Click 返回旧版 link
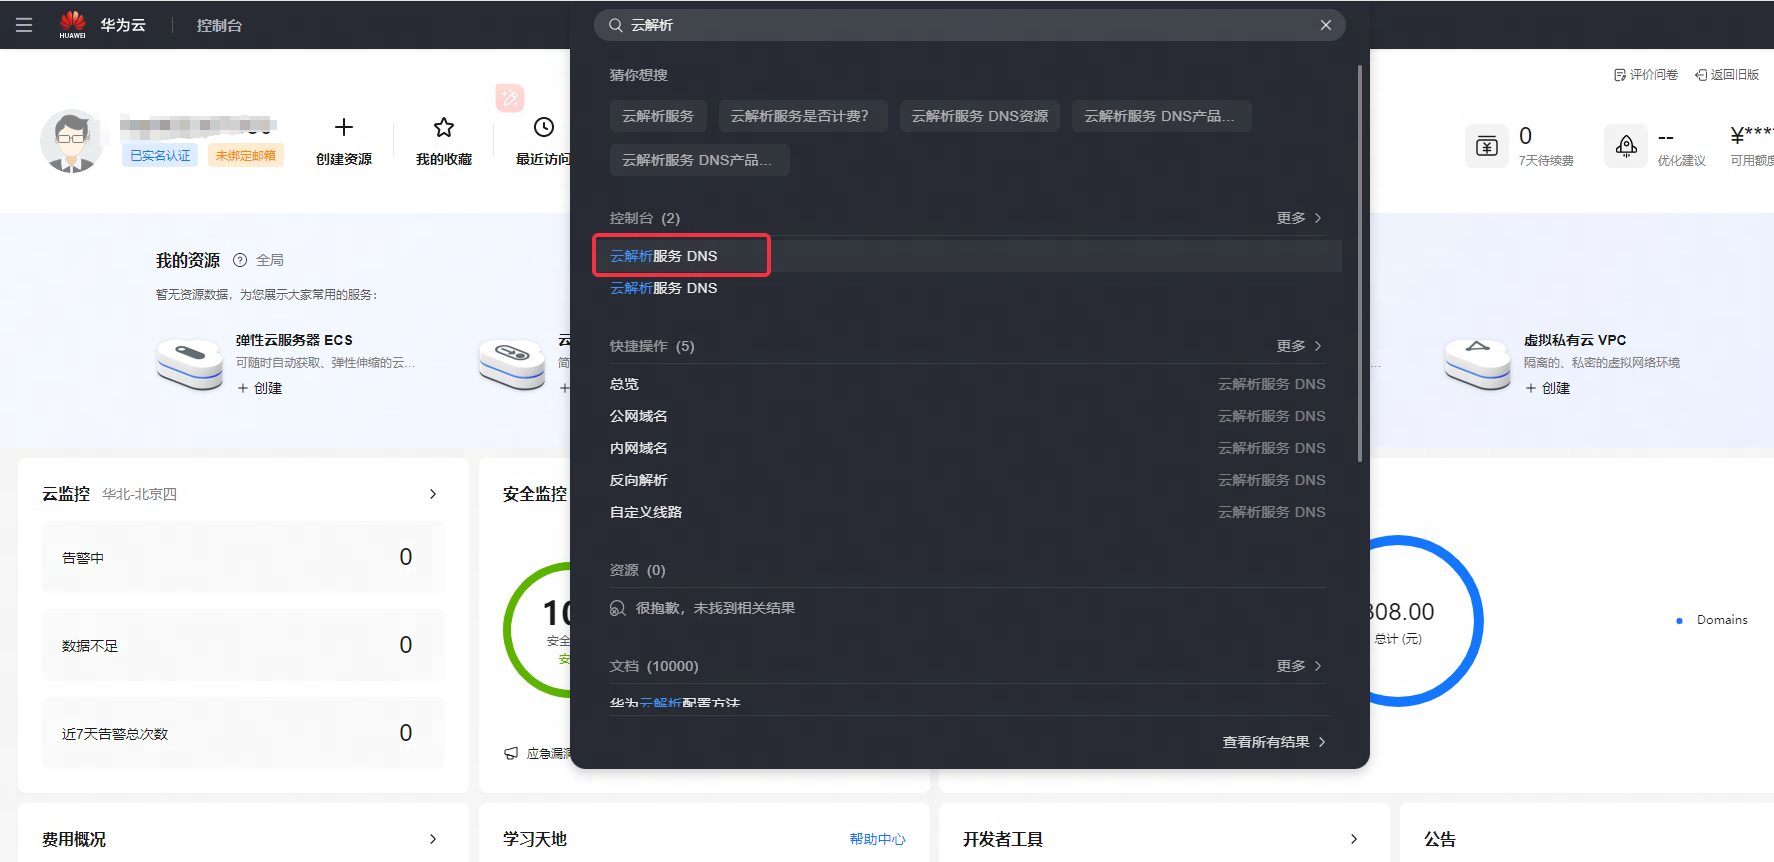Viewport: 1774px width, 862px height. tap(1727, 75)
